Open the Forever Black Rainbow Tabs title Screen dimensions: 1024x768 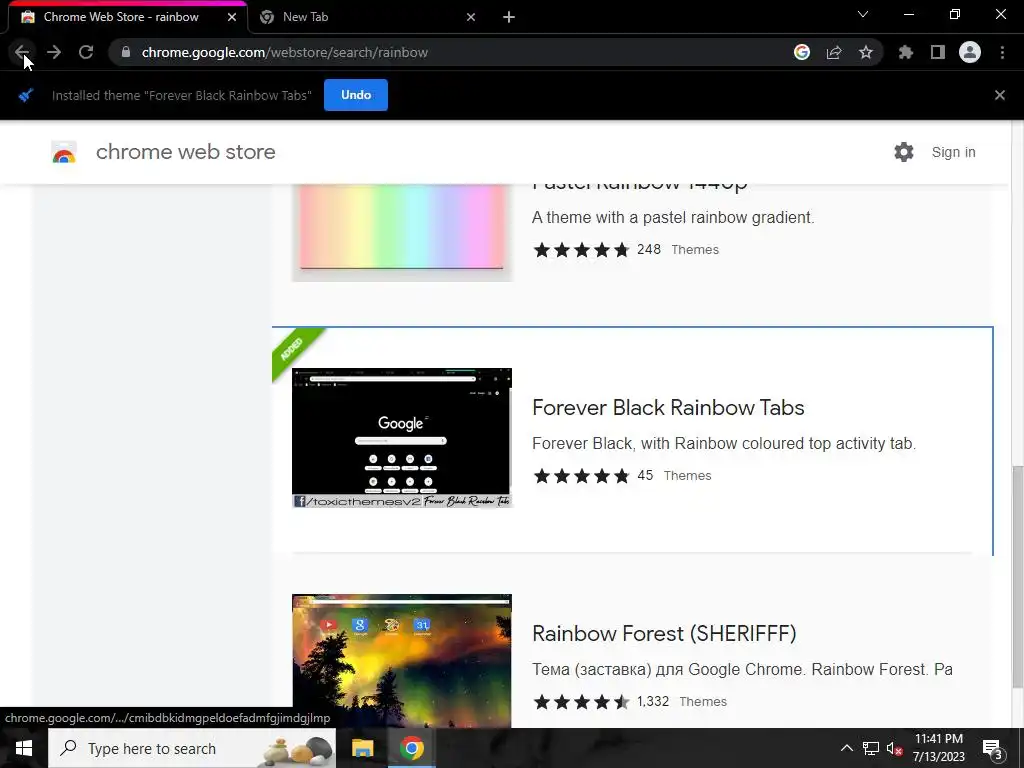668,408
